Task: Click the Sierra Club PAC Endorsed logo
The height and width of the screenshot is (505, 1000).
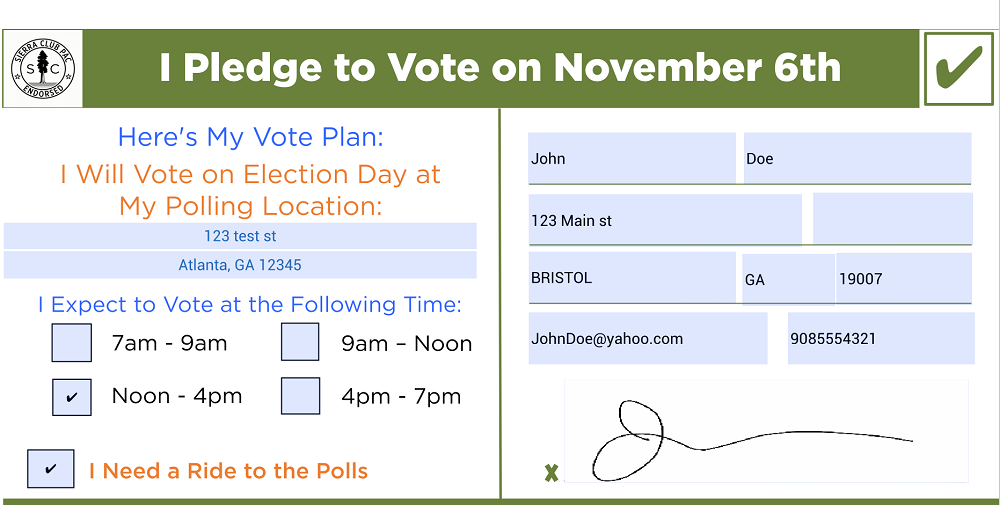Action: [x=43, y=68]
